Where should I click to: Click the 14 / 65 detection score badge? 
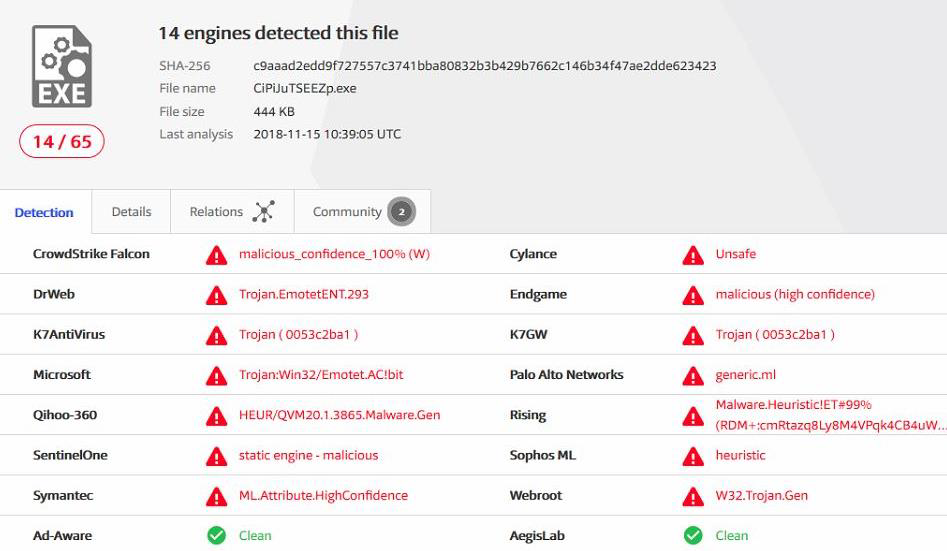[62, 142]
